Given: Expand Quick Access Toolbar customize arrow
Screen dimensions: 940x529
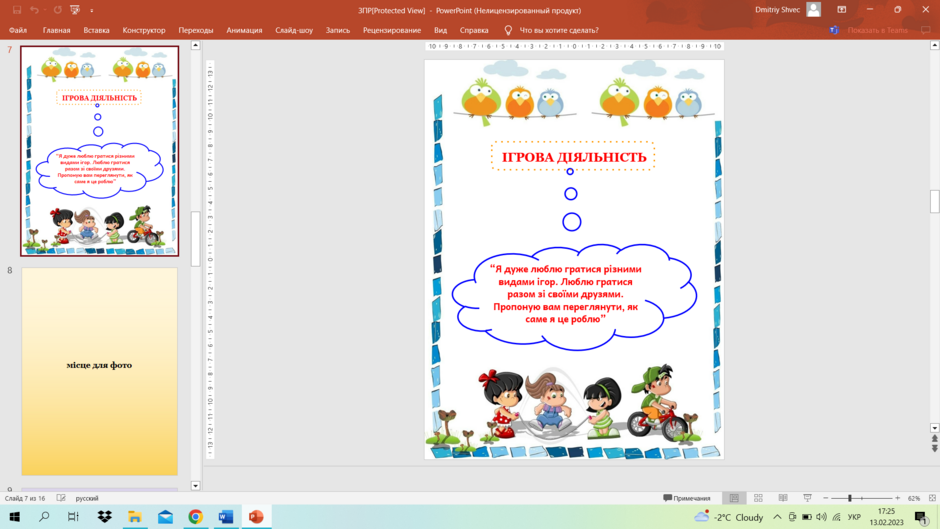Looking at the screenshot, I should 92,10.
